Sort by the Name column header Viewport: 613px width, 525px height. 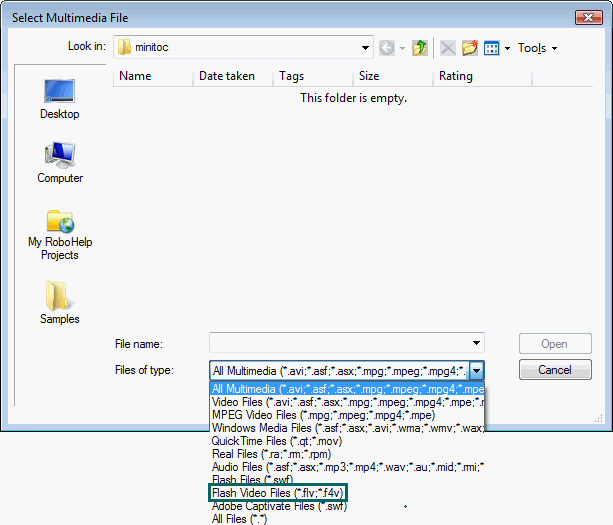coord(135,76)
